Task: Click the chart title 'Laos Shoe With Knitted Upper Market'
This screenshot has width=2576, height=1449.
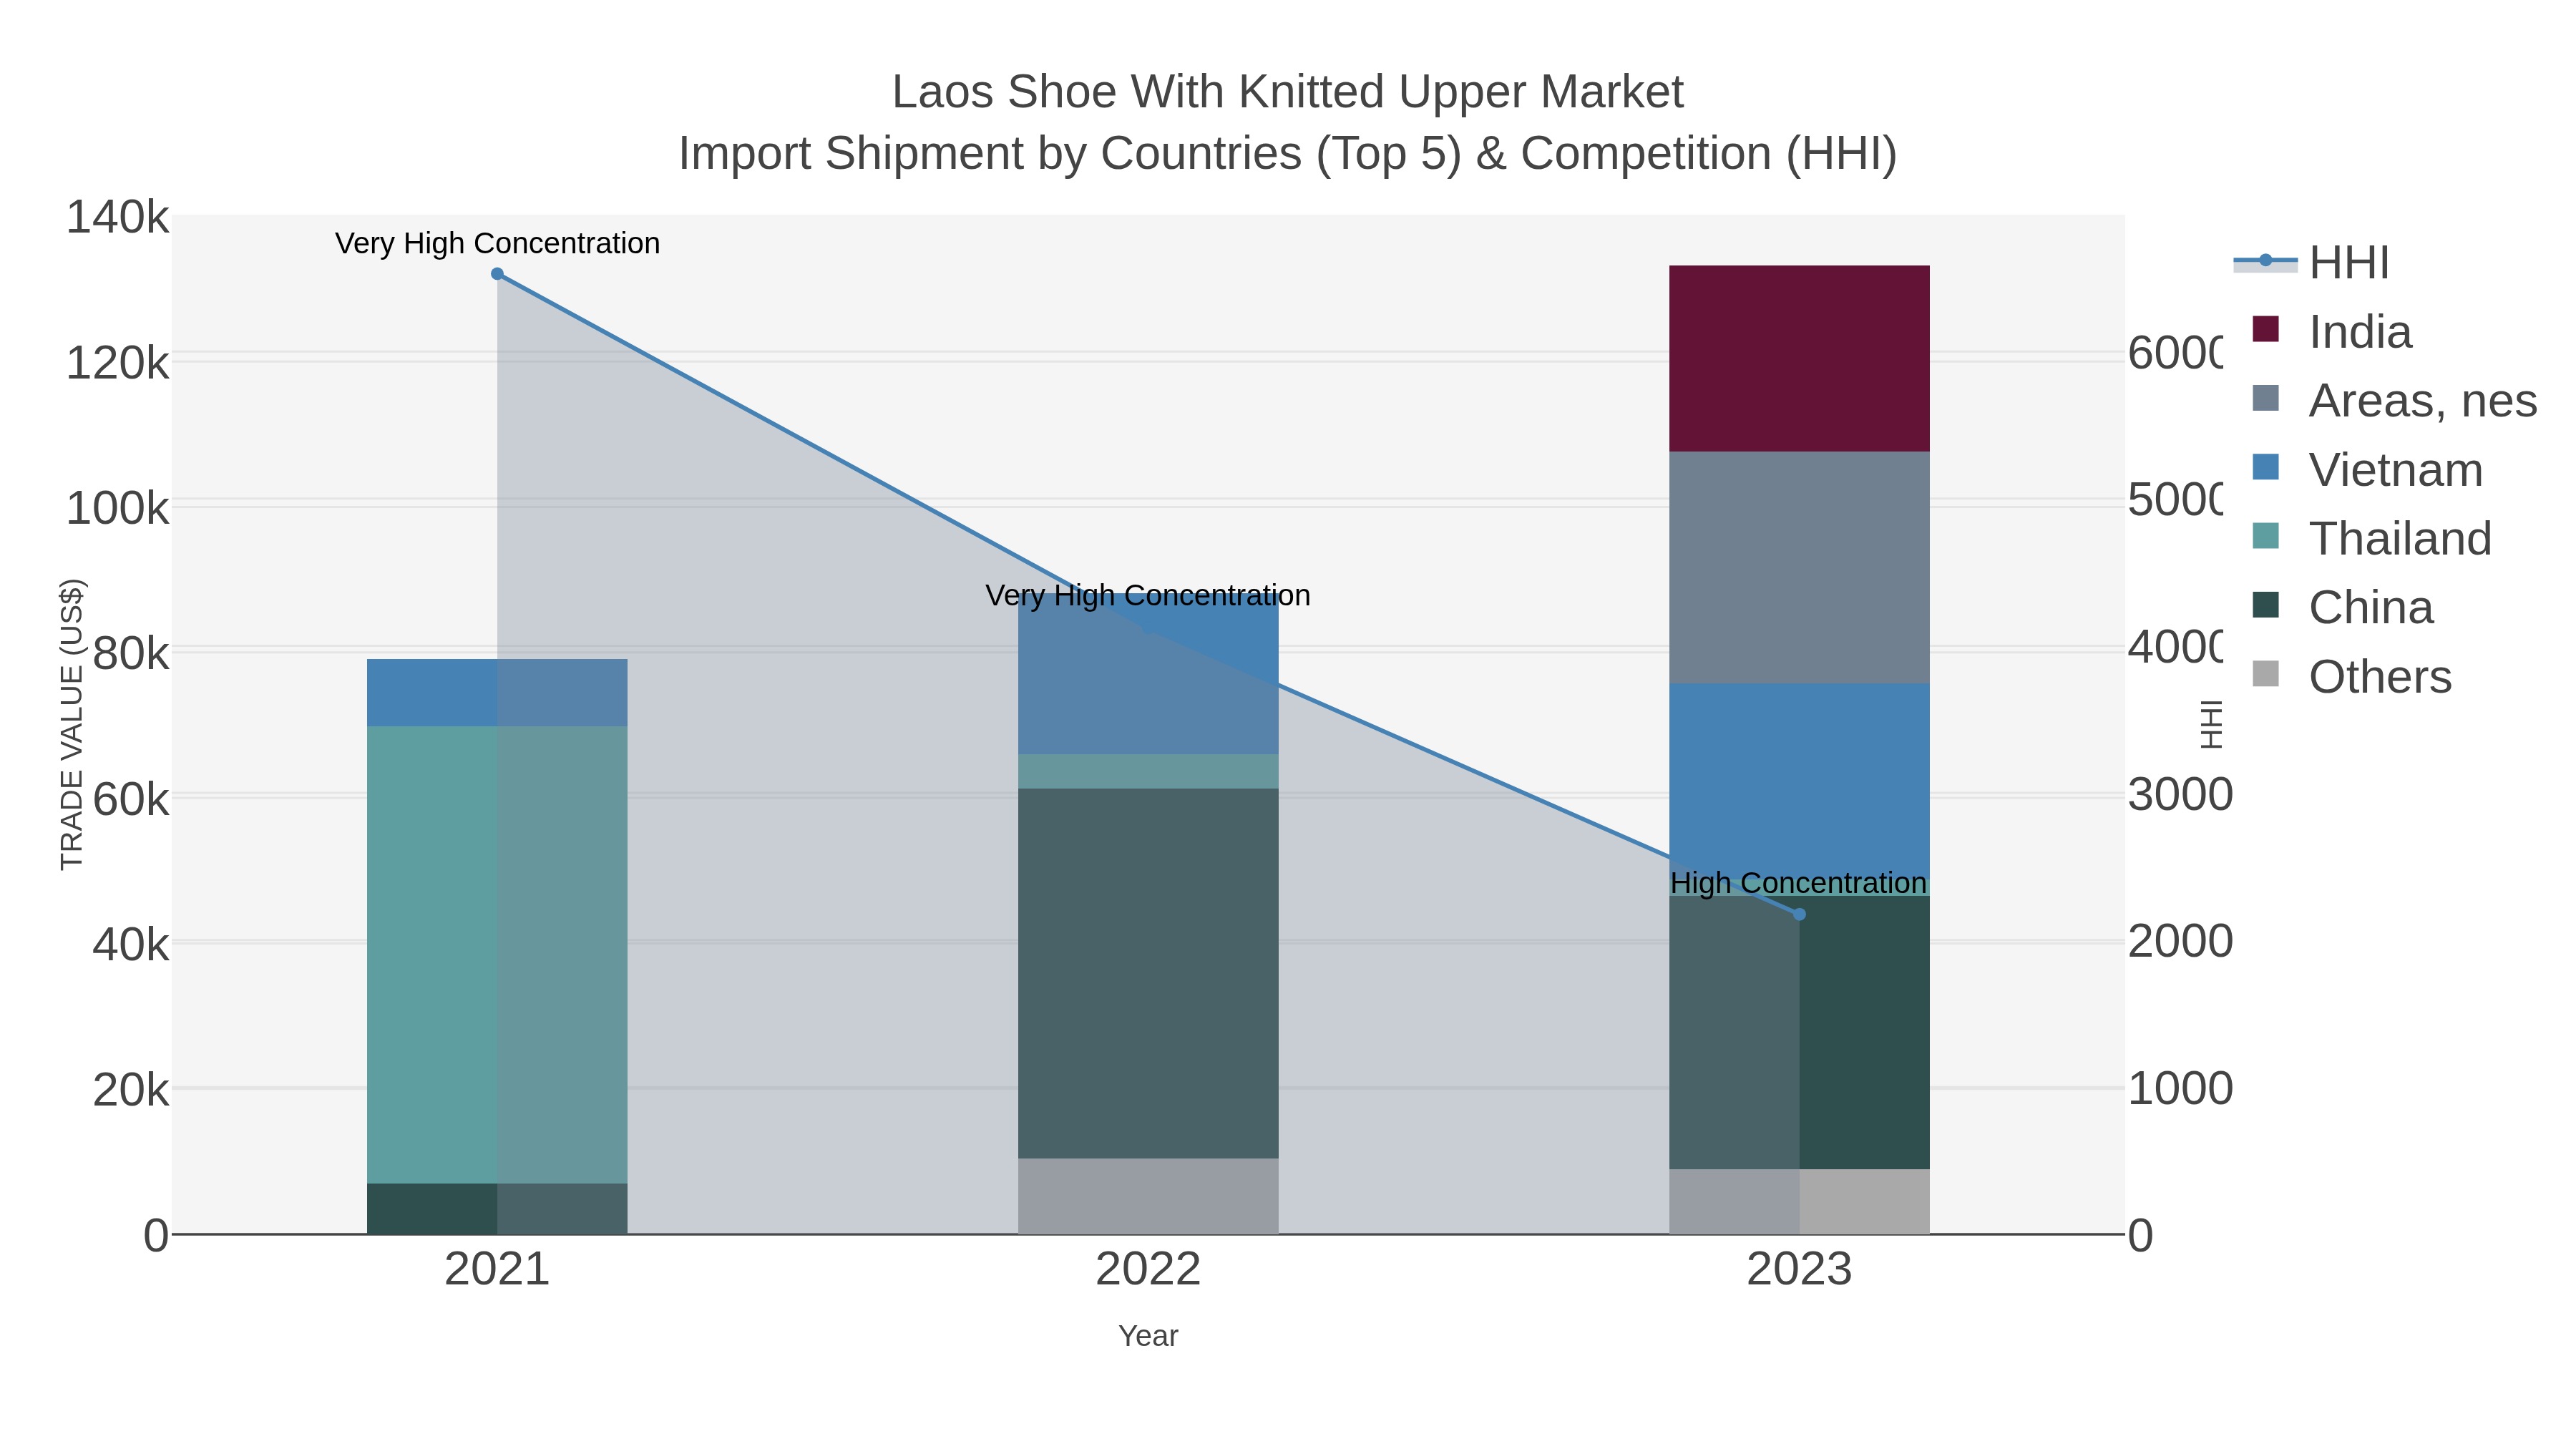Action: [1288, 92]
